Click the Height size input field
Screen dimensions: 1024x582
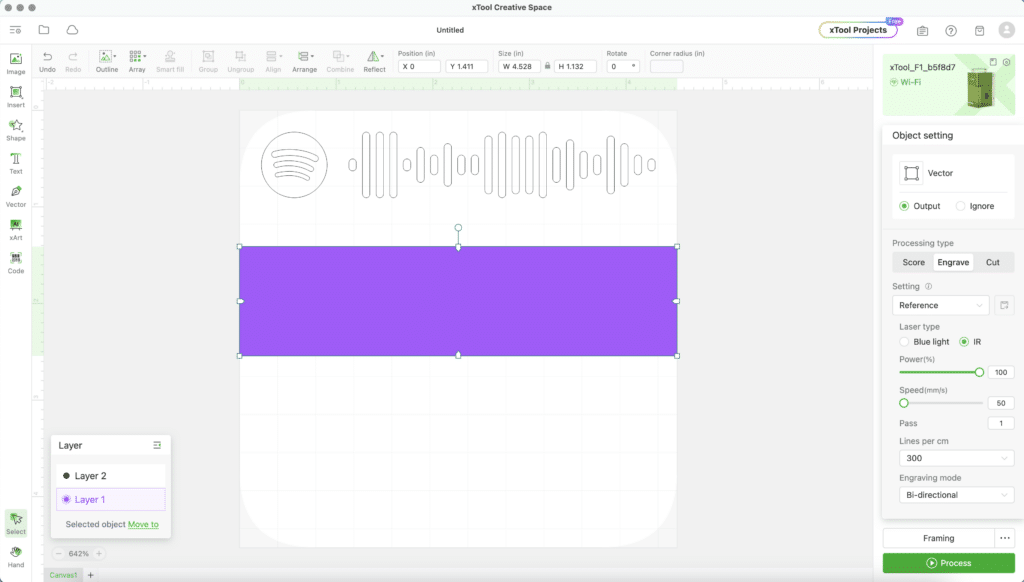575,66
